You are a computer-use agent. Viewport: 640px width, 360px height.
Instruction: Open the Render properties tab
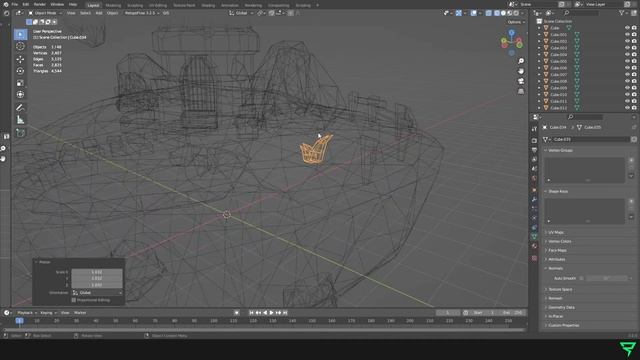534,140
